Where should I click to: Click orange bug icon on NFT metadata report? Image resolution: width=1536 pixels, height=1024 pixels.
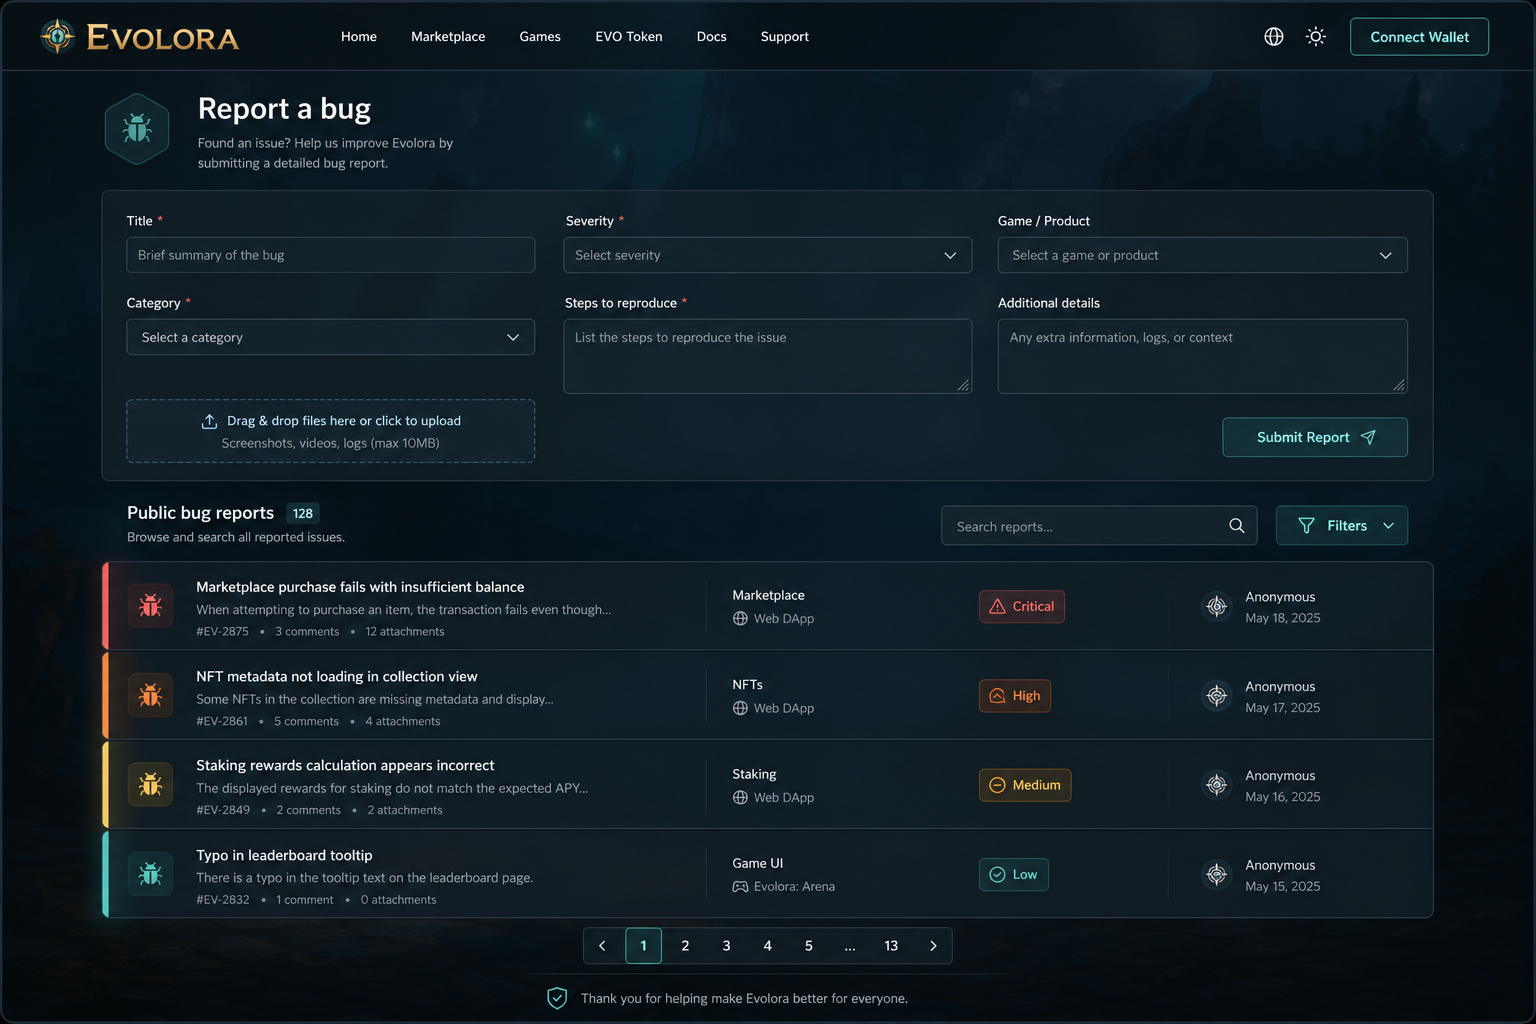[x=151, y=695]
